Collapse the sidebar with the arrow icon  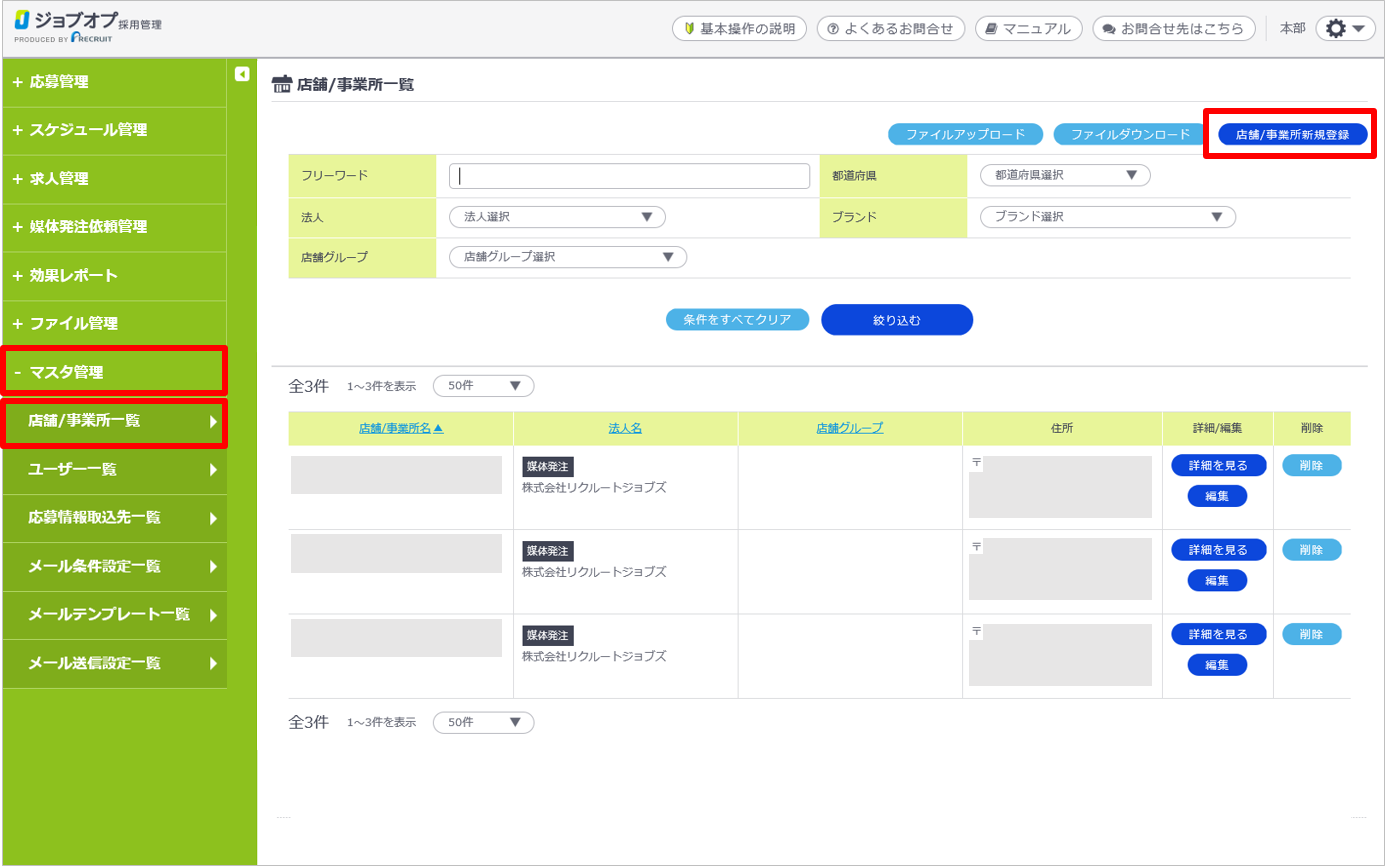pyautogui.click(x=241, y=73)
